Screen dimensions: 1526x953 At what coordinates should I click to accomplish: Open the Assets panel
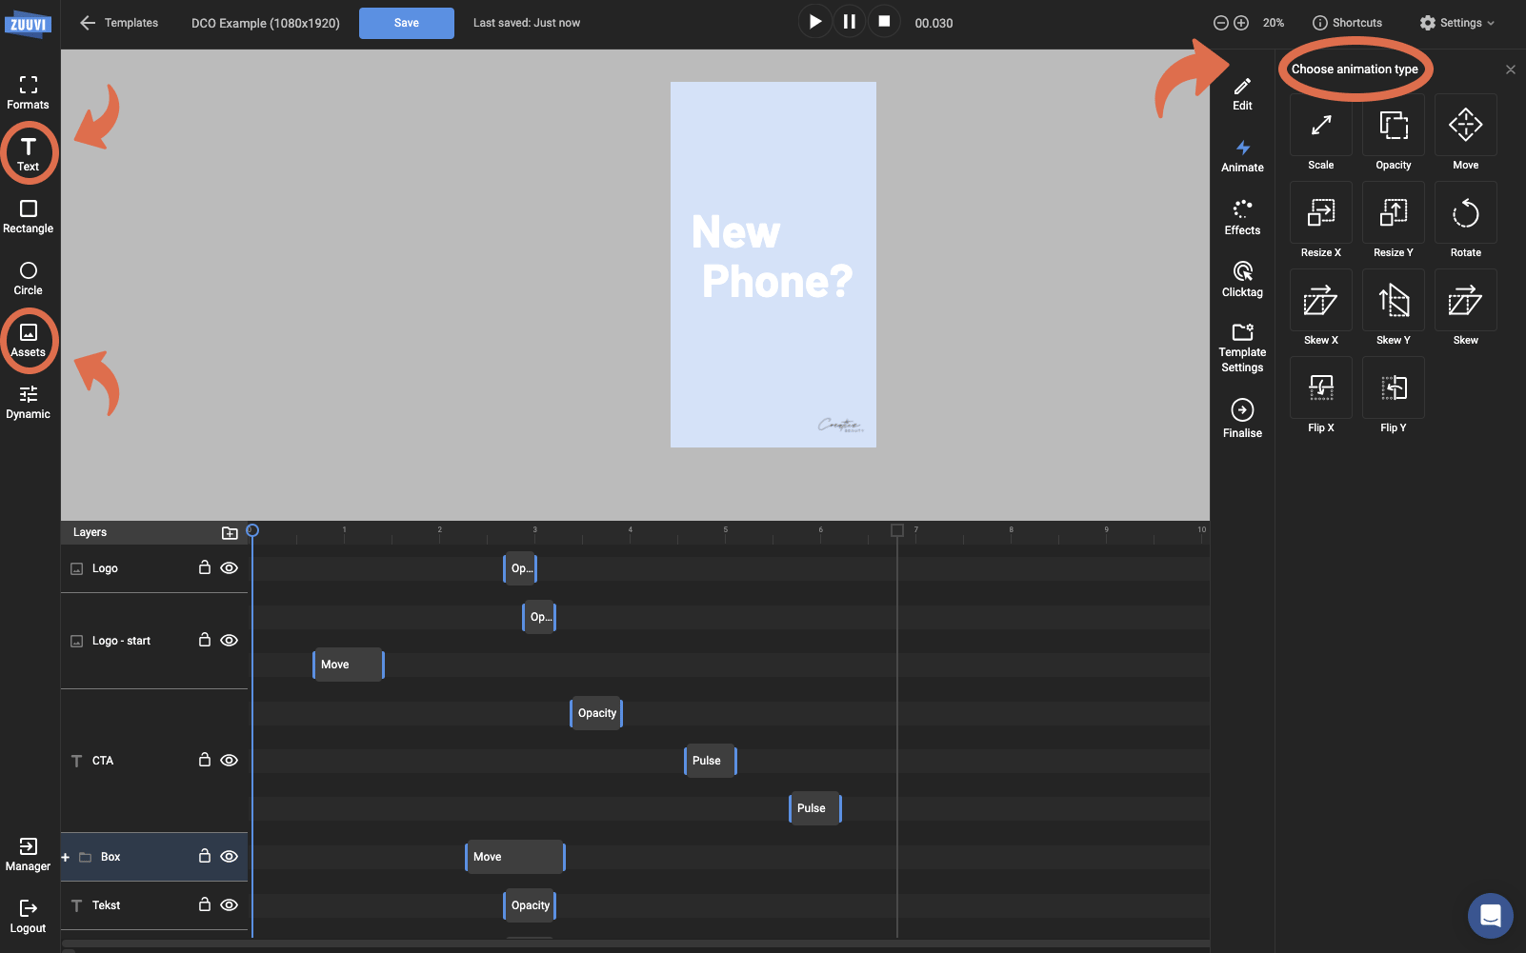point(27,340)
